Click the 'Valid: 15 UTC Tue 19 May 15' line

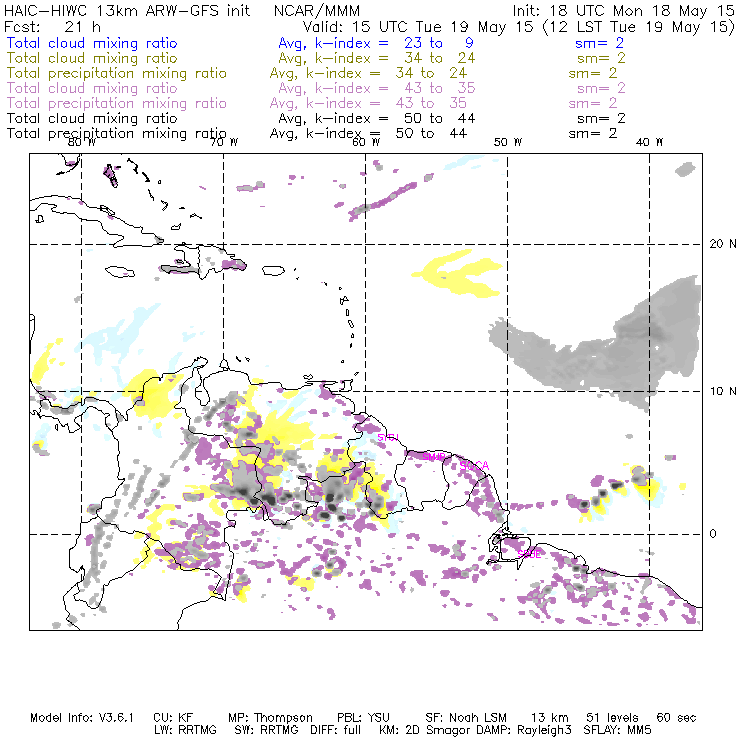tap(418, 26)
